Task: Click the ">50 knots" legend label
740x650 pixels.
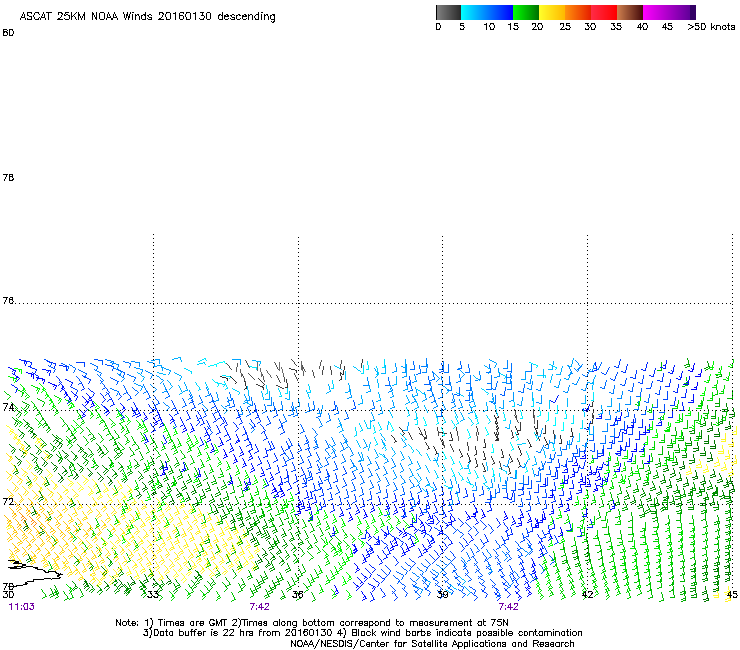Action: (x=711, y=27)
